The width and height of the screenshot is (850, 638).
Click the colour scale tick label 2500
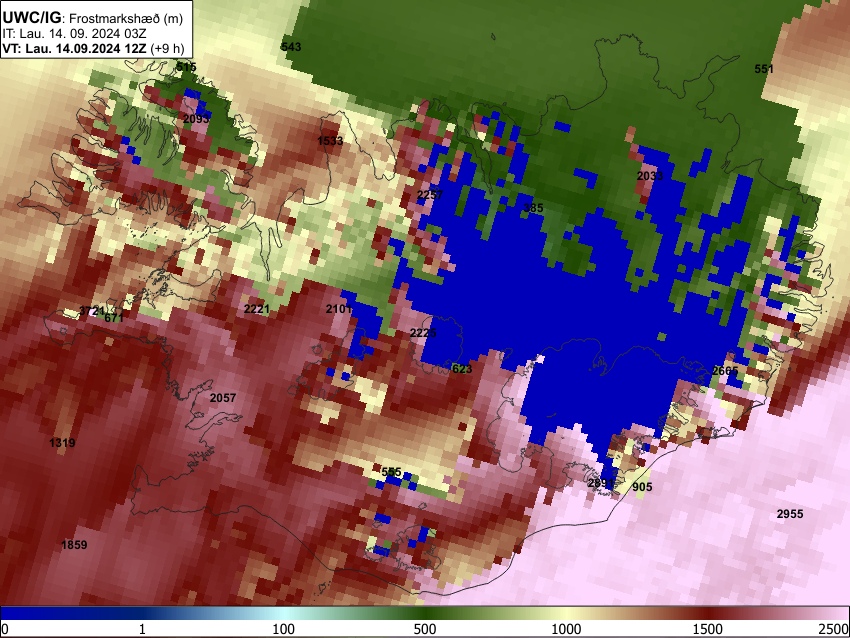coord(834,629)
